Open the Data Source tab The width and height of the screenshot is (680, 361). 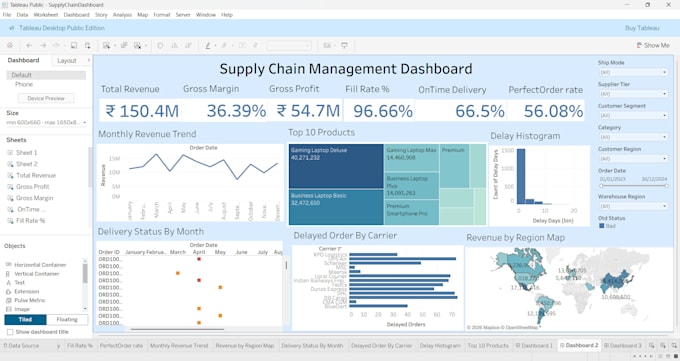(22, 345)
